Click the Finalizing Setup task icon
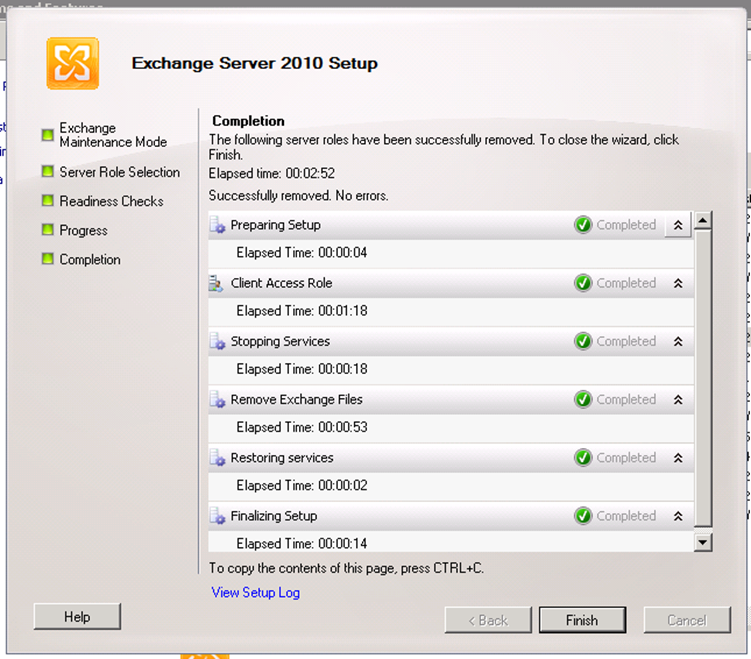This screenshot has width=751, height=659. (x=217, y=516)
